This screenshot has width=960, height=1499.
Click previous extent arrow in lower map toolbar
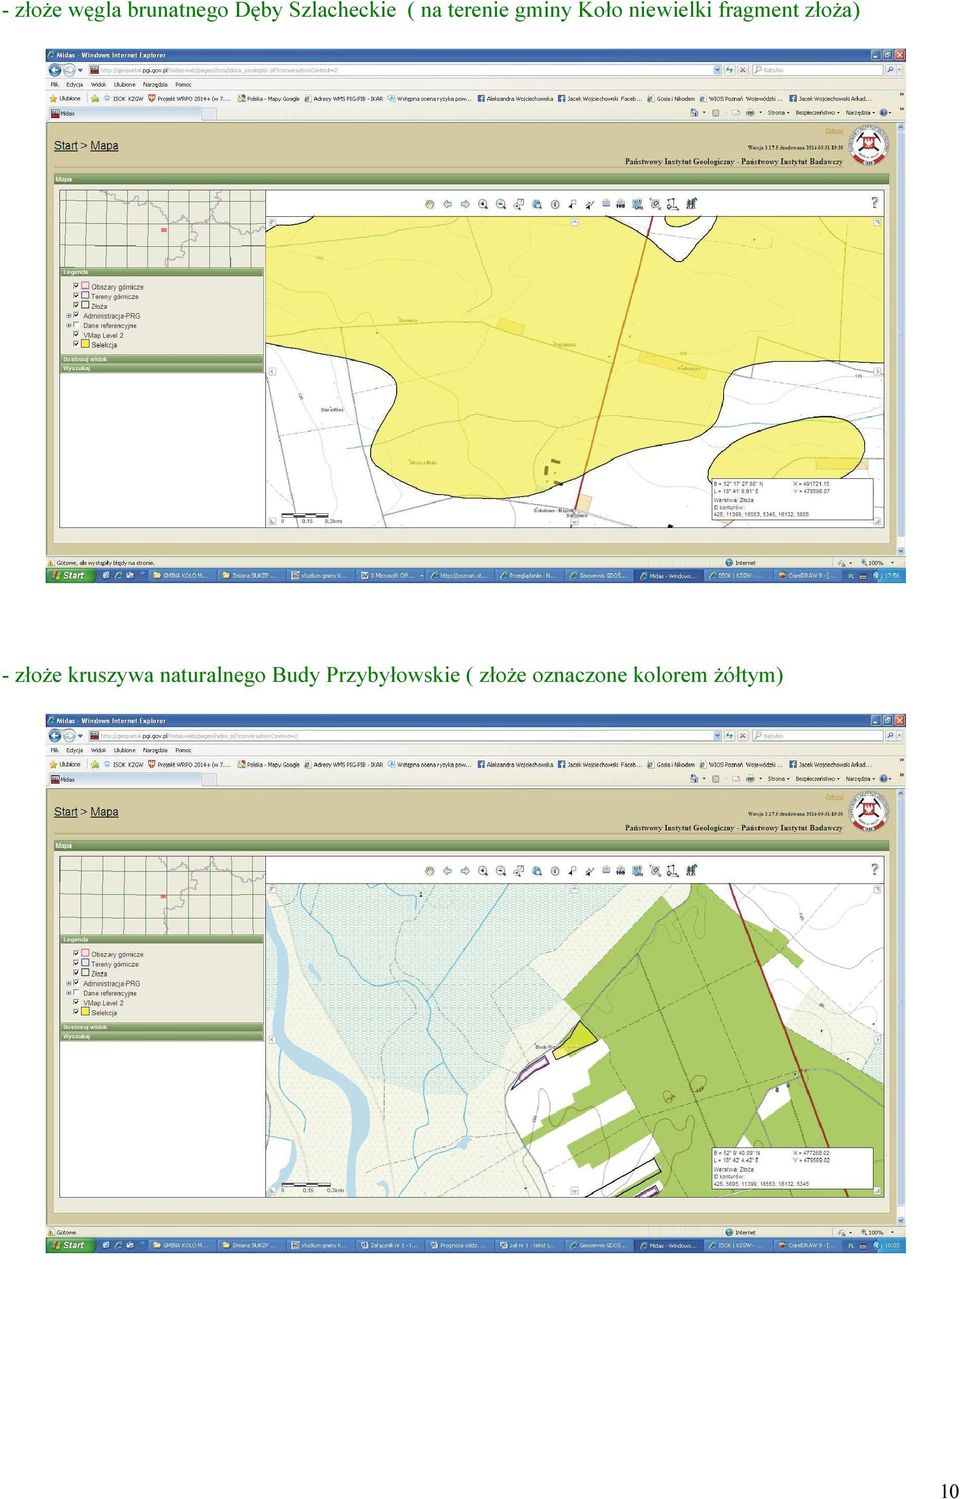coord(448,871)
